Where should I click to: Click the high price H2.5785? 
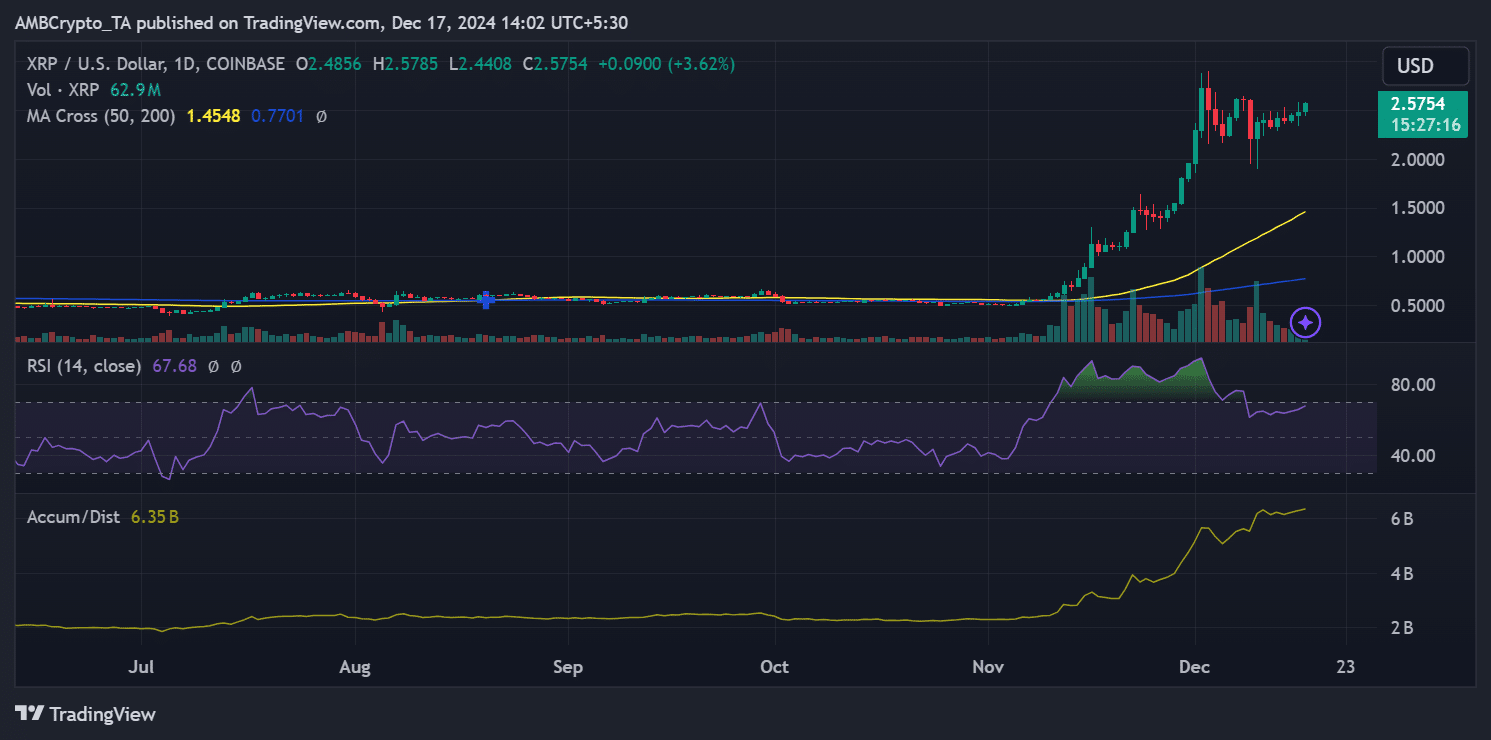[x=407, y=64]
